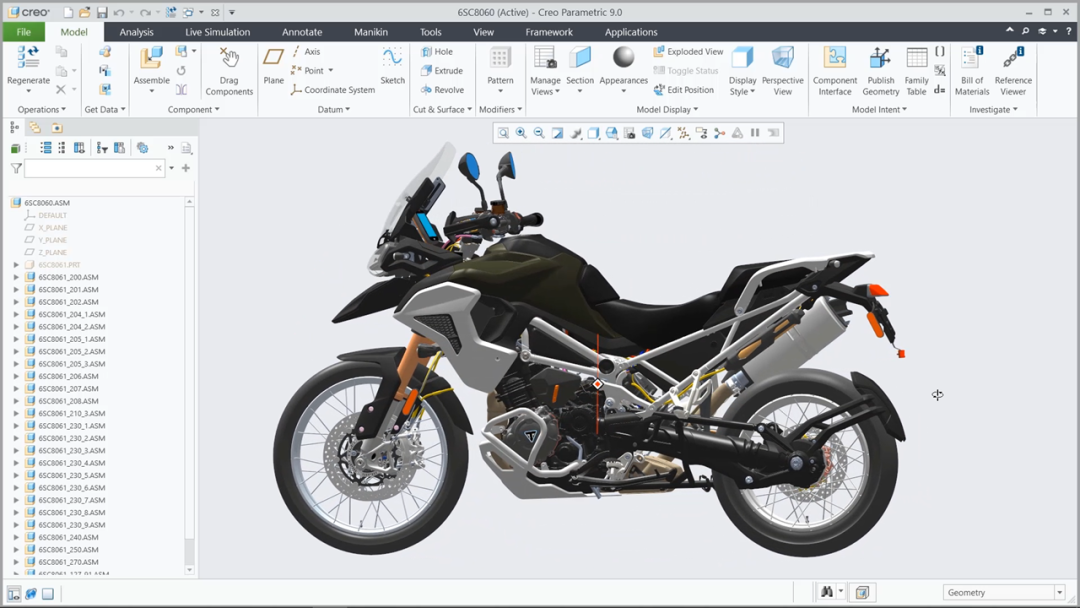Open Manage Views
This screenshot has height=608, width=1080.
tap(545, 70)
